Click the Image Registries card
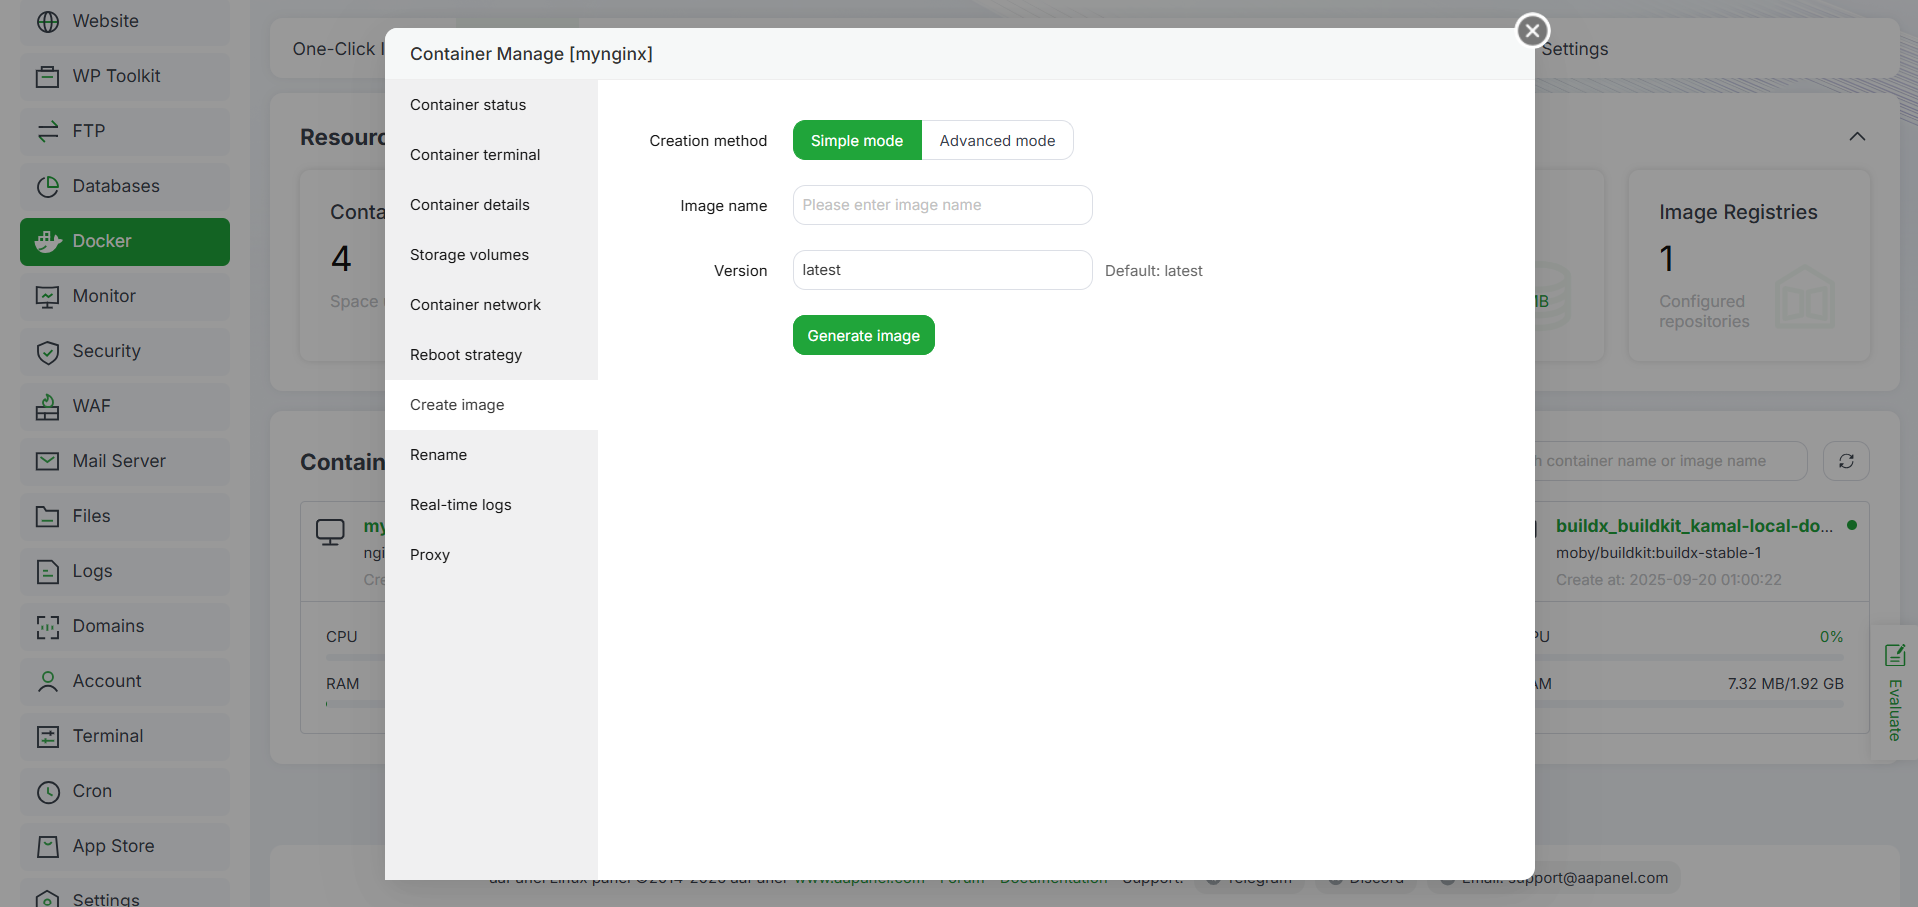Screen dimensions: 1918x907 [1749, 265]
